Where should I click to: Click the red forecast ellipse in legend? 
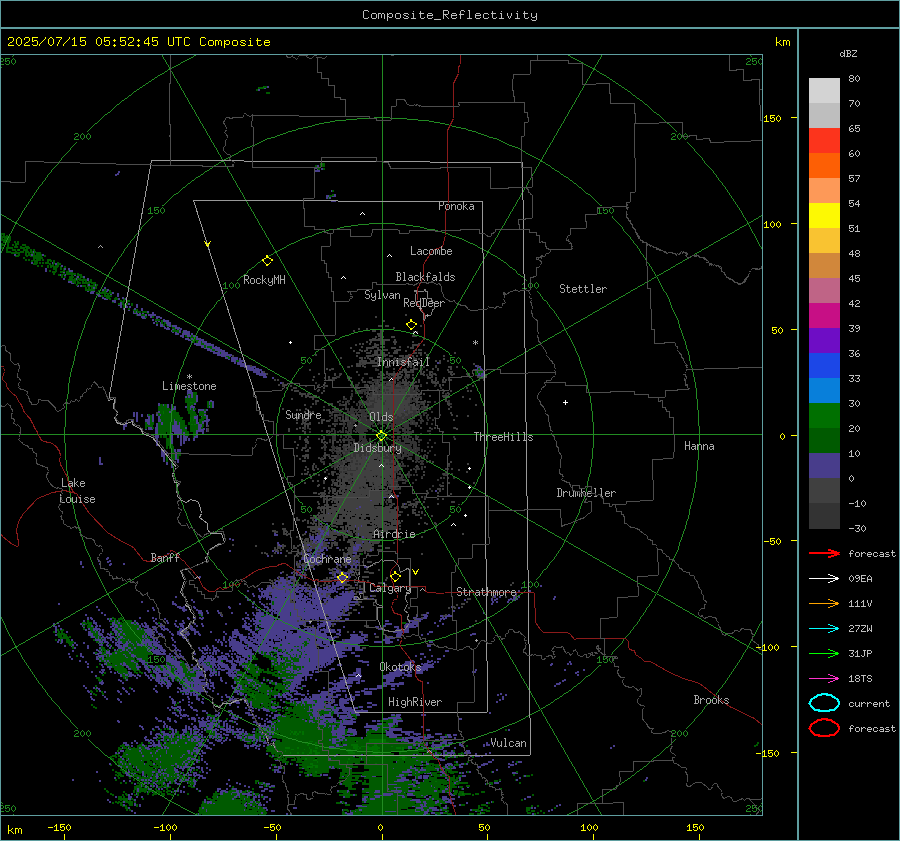(824, 728)
